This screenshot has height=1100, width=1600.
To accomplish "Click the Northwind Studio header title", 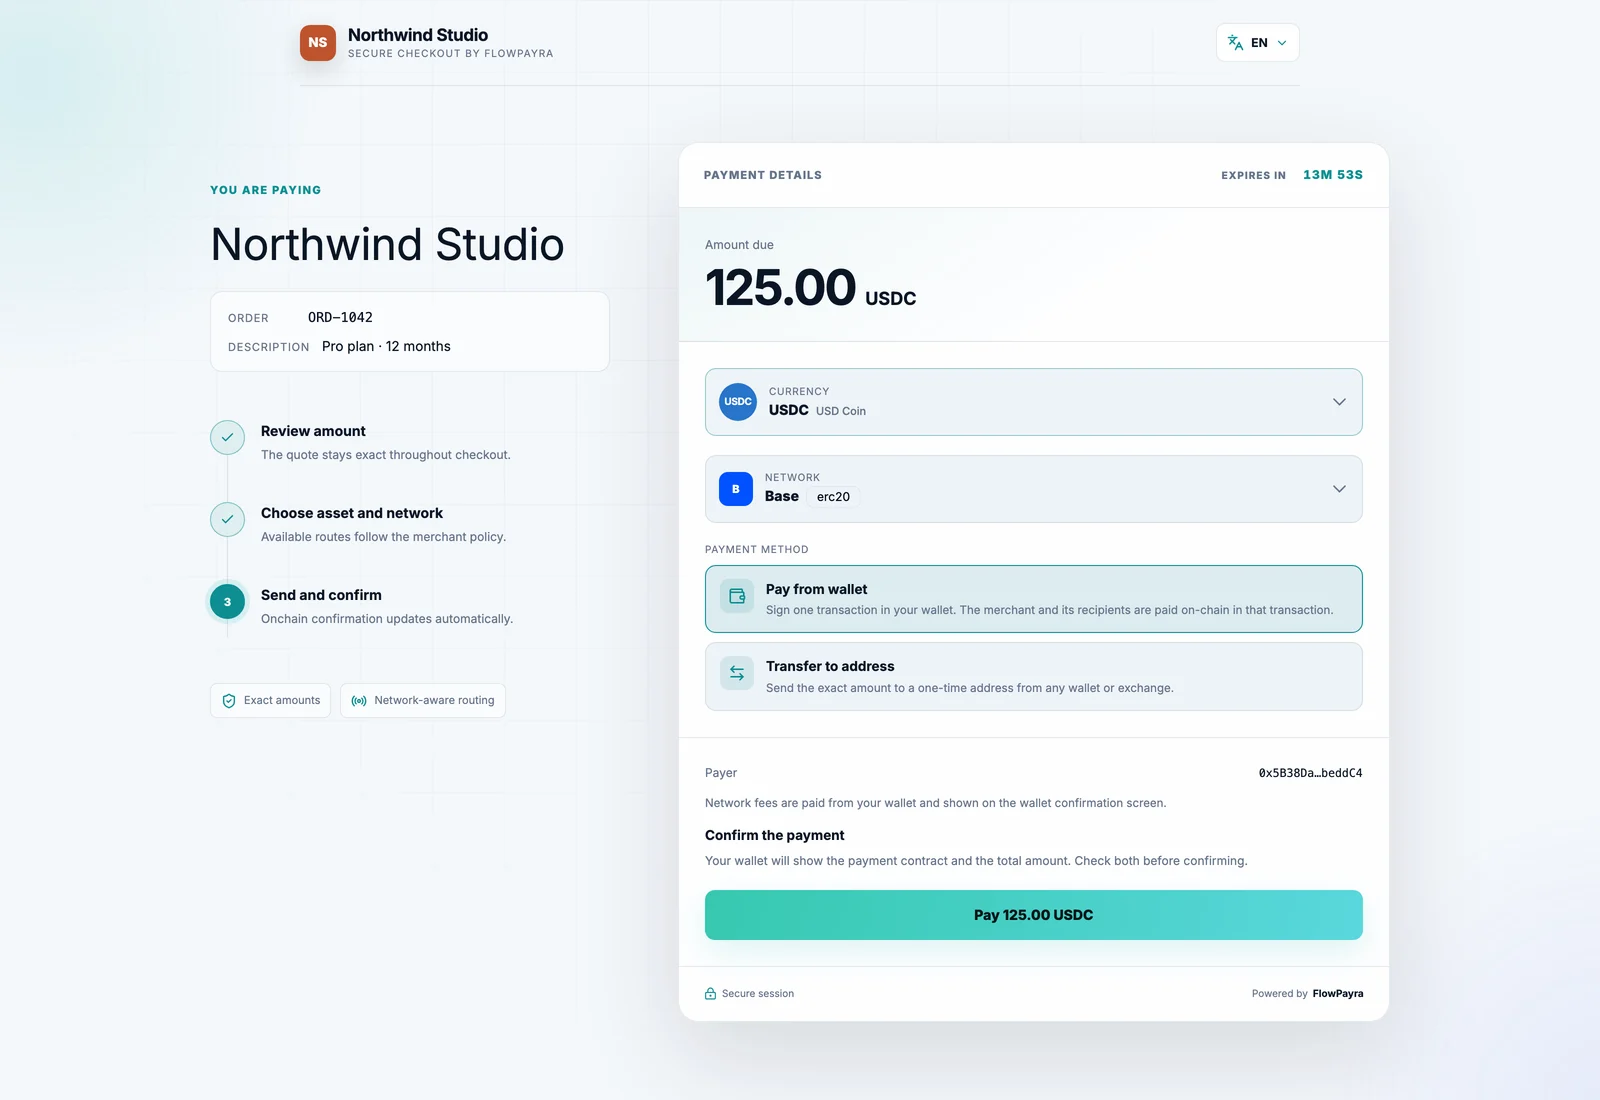I will pyautogui.click(x=418, y=35).
